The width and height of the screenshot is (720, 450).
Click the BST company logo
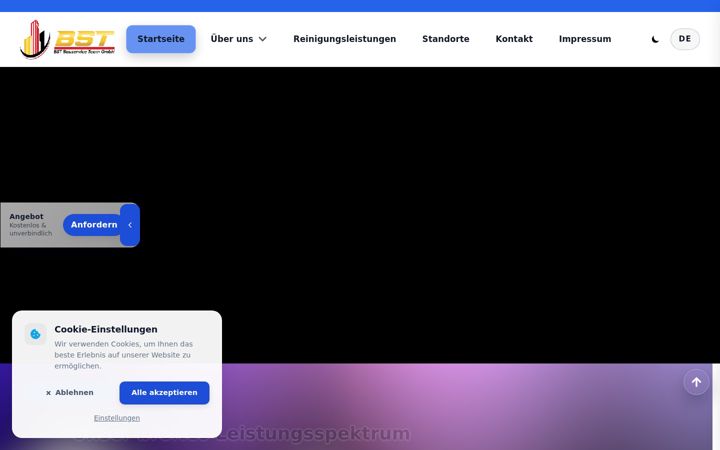click(68, 39)
